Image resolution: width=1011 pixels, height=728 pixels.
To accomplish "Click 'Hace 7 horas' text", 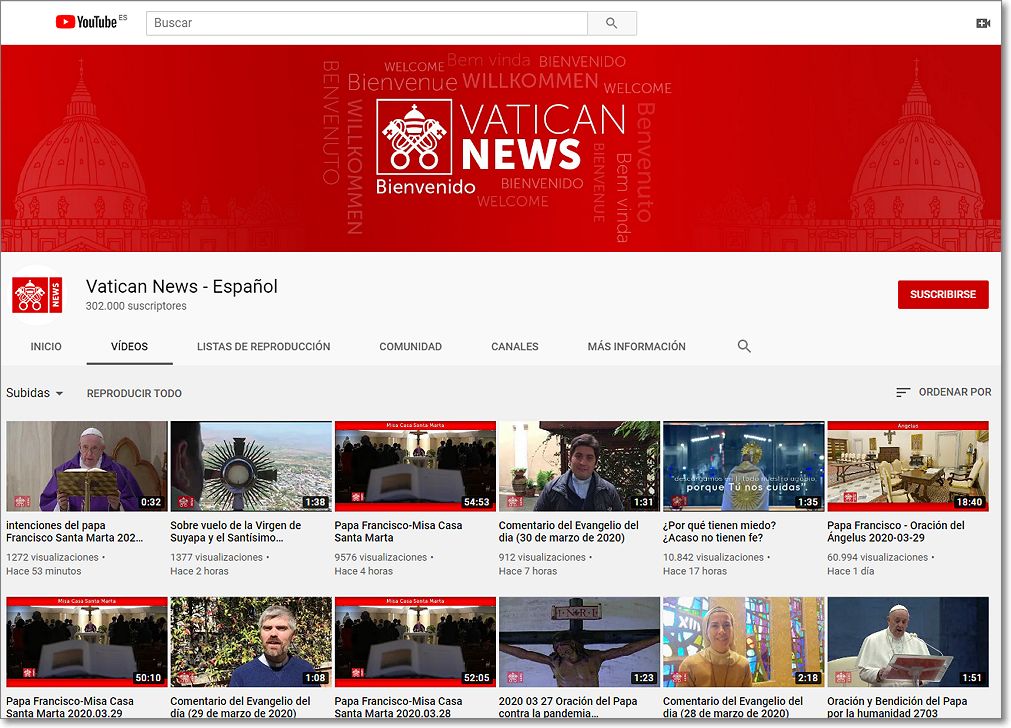I will point(528,571).
